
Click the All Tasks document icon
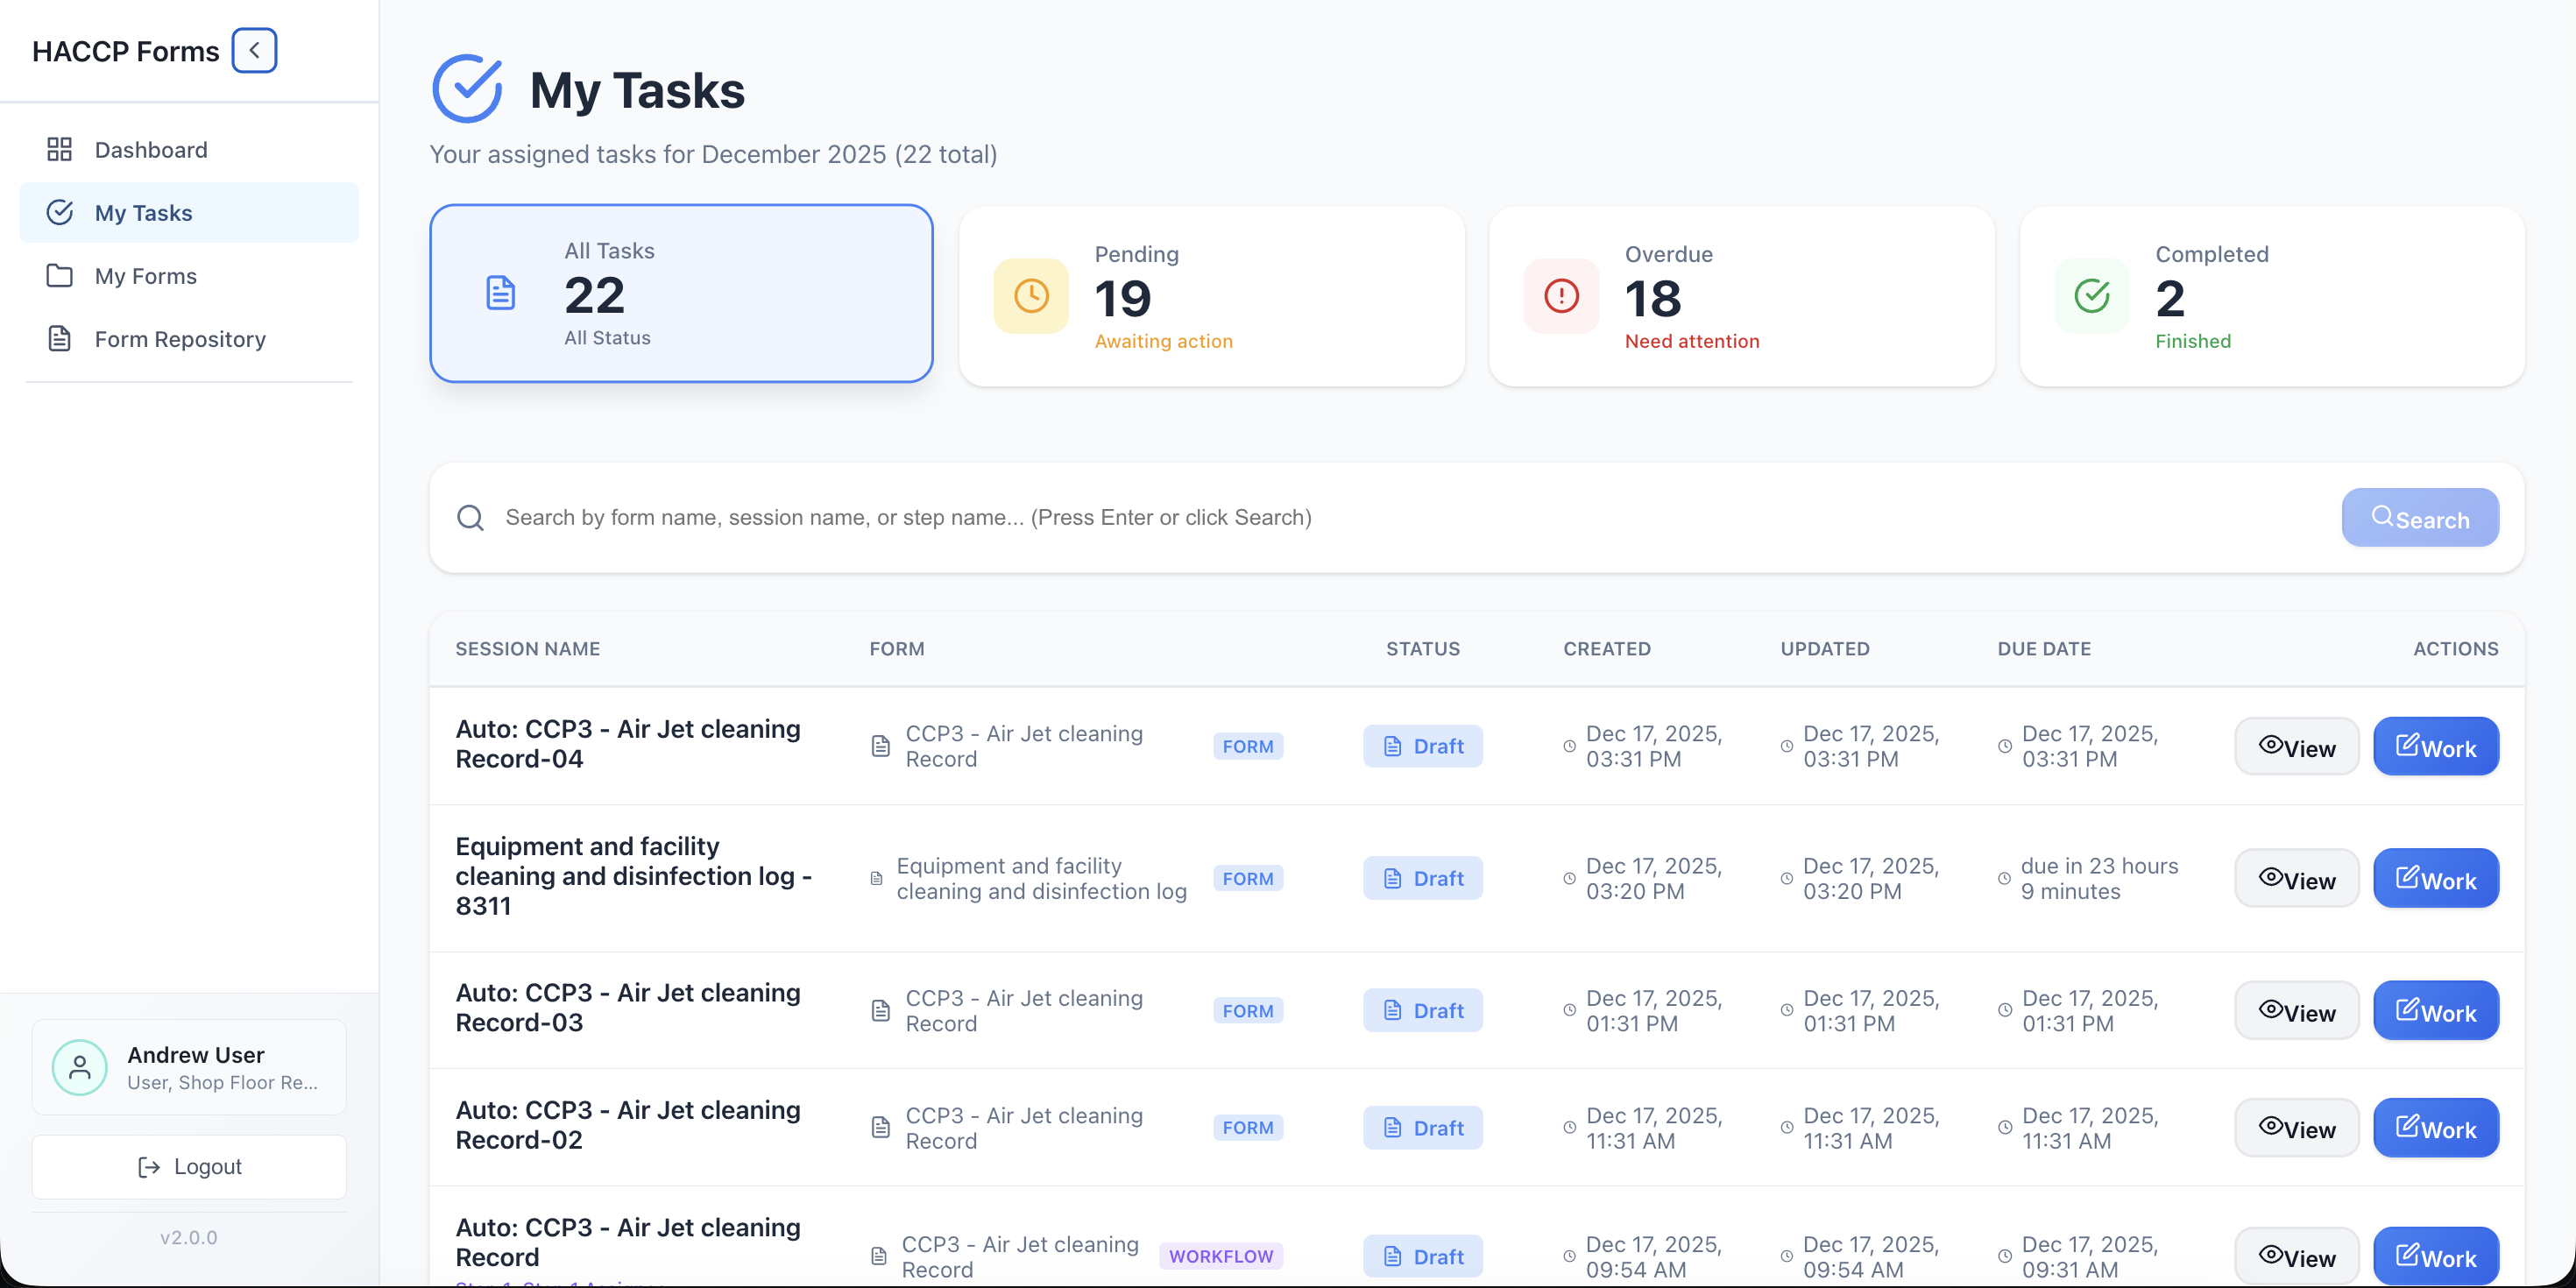[501, 293]
